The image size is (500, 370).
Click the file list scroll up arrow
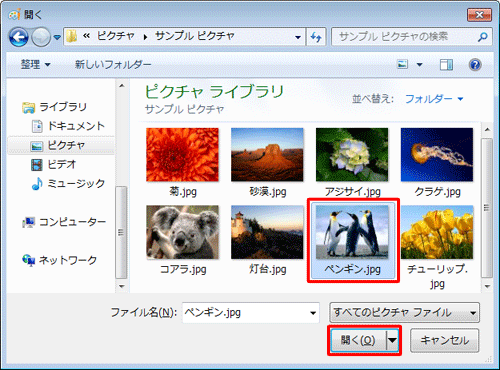click(x=487, y=130)
